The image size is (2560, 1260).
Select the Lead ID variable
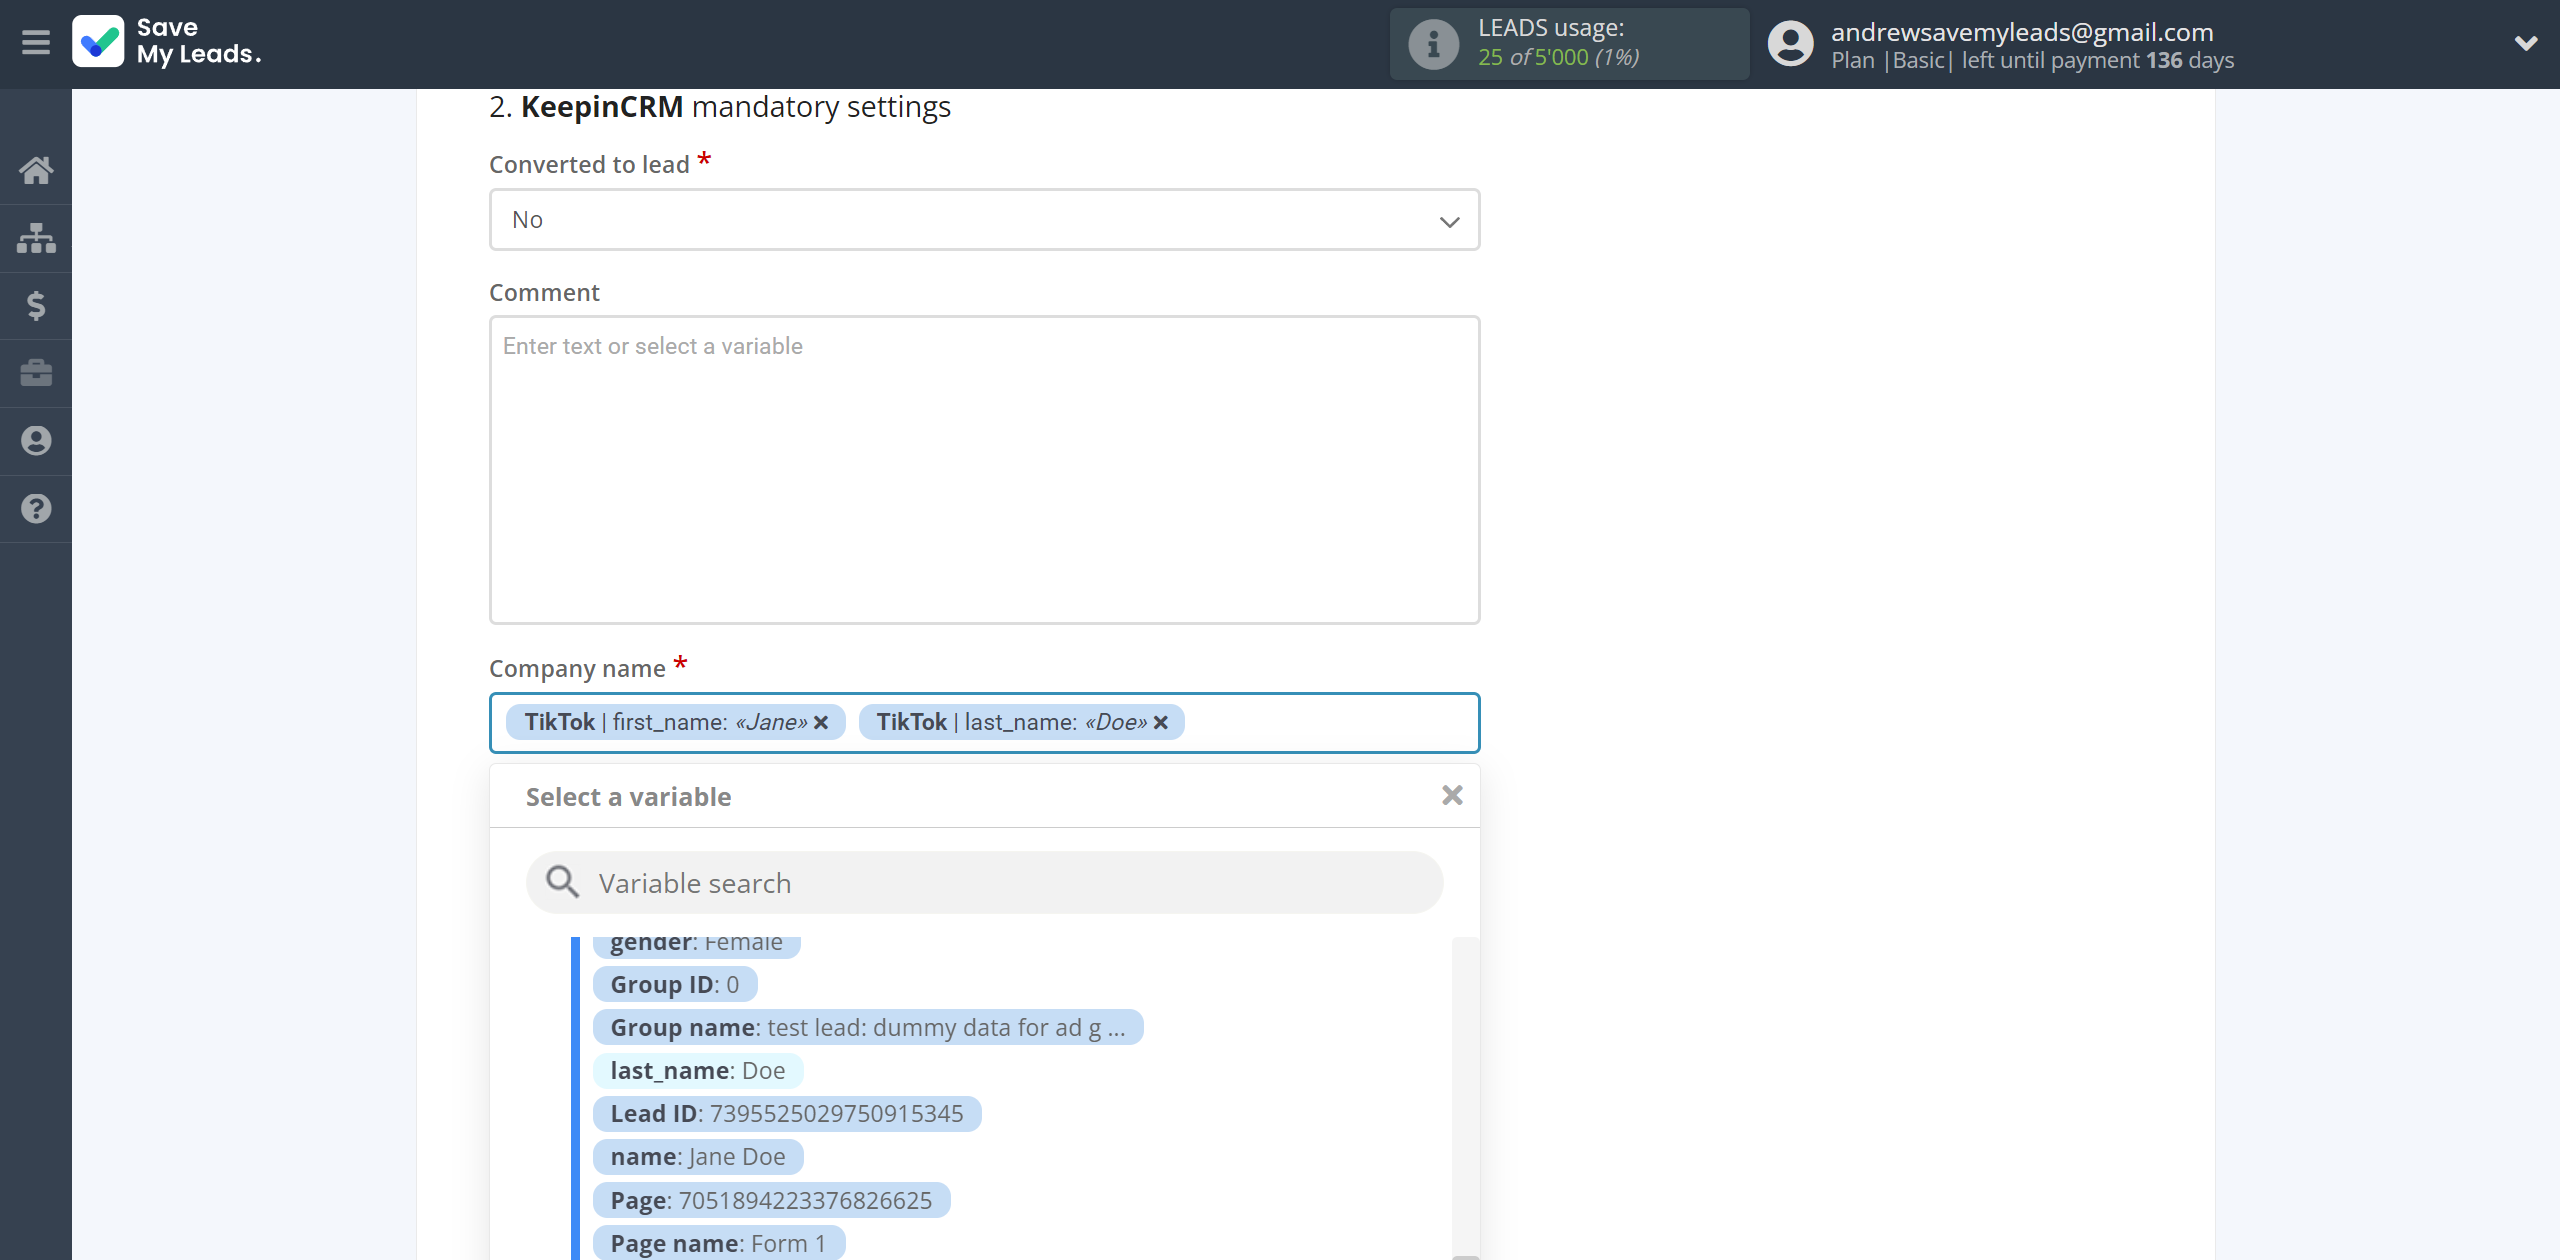tap(787, 1113)
